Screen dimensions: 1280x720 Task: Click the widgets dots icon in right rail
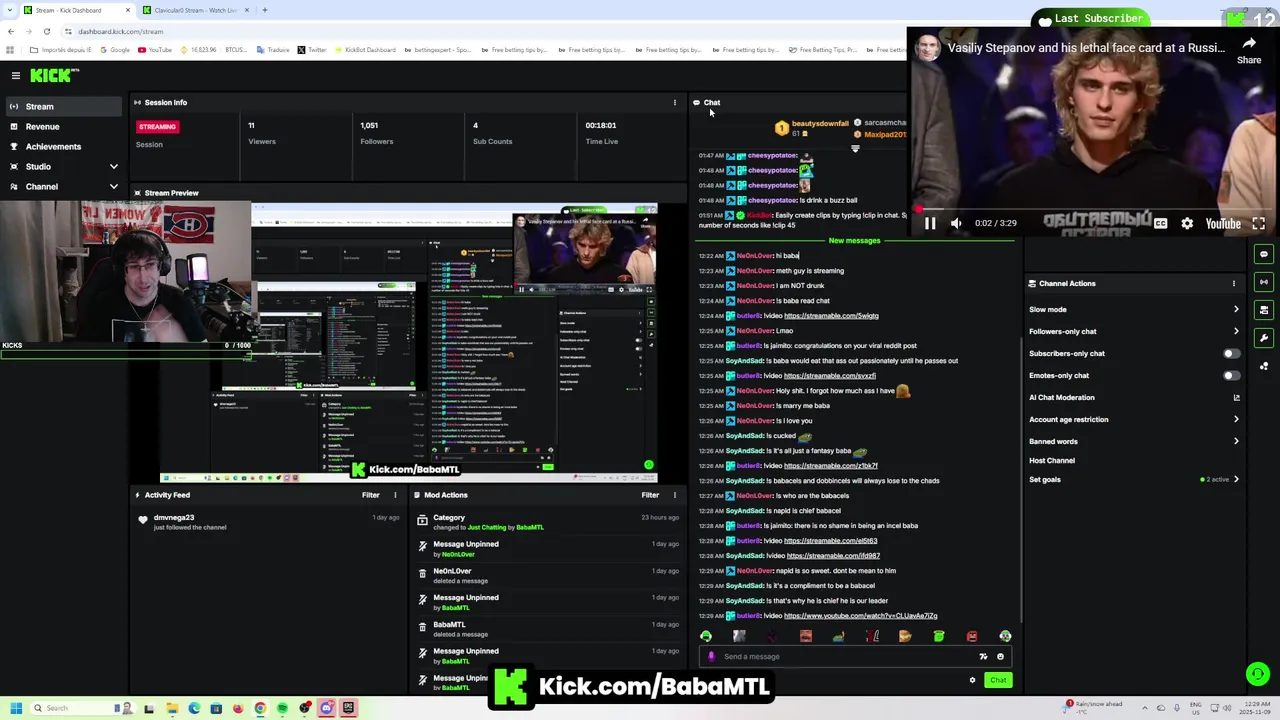(1264, 366)
